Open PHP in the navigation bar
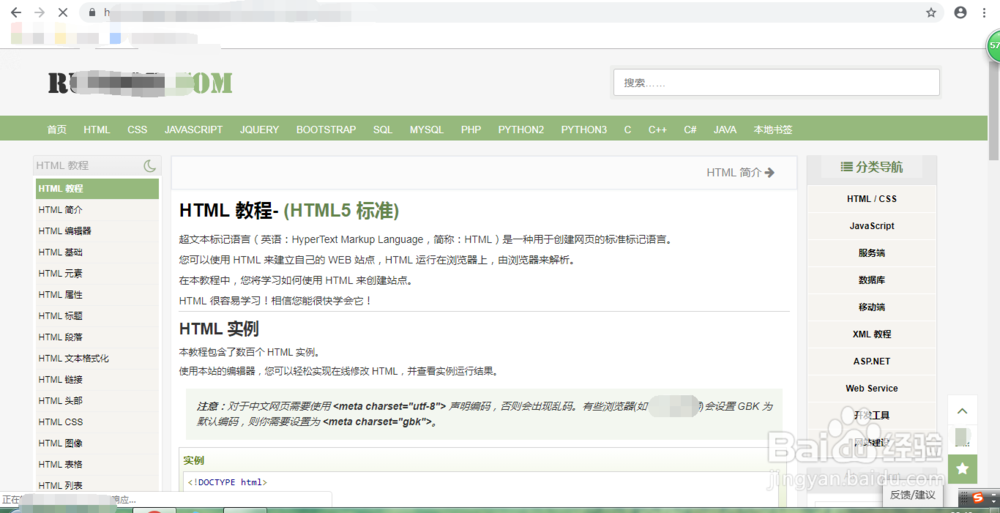Viewport: 1000px width, 513px height. pyautogui.click(x=471, y=130)
